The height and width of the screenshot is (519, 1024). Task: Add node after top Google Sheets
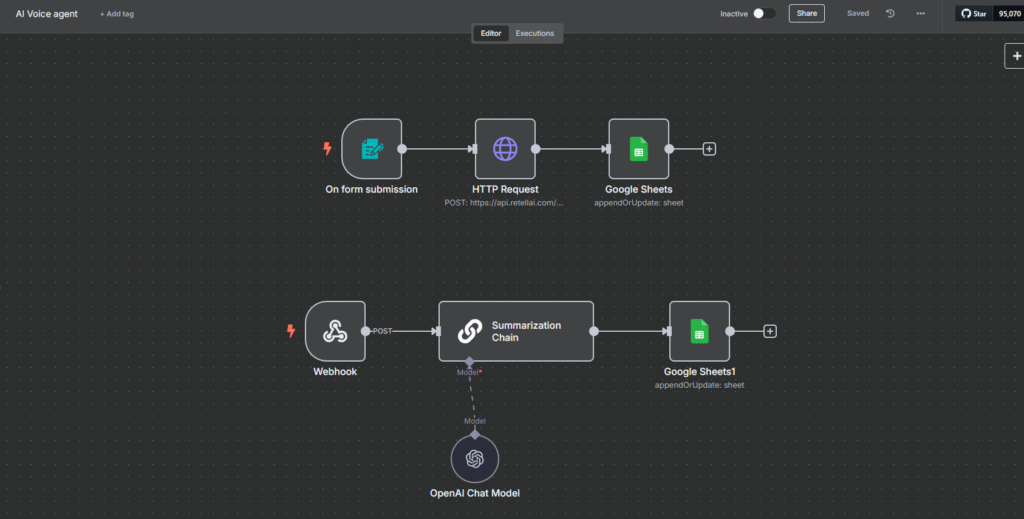[x=709, y=149]
